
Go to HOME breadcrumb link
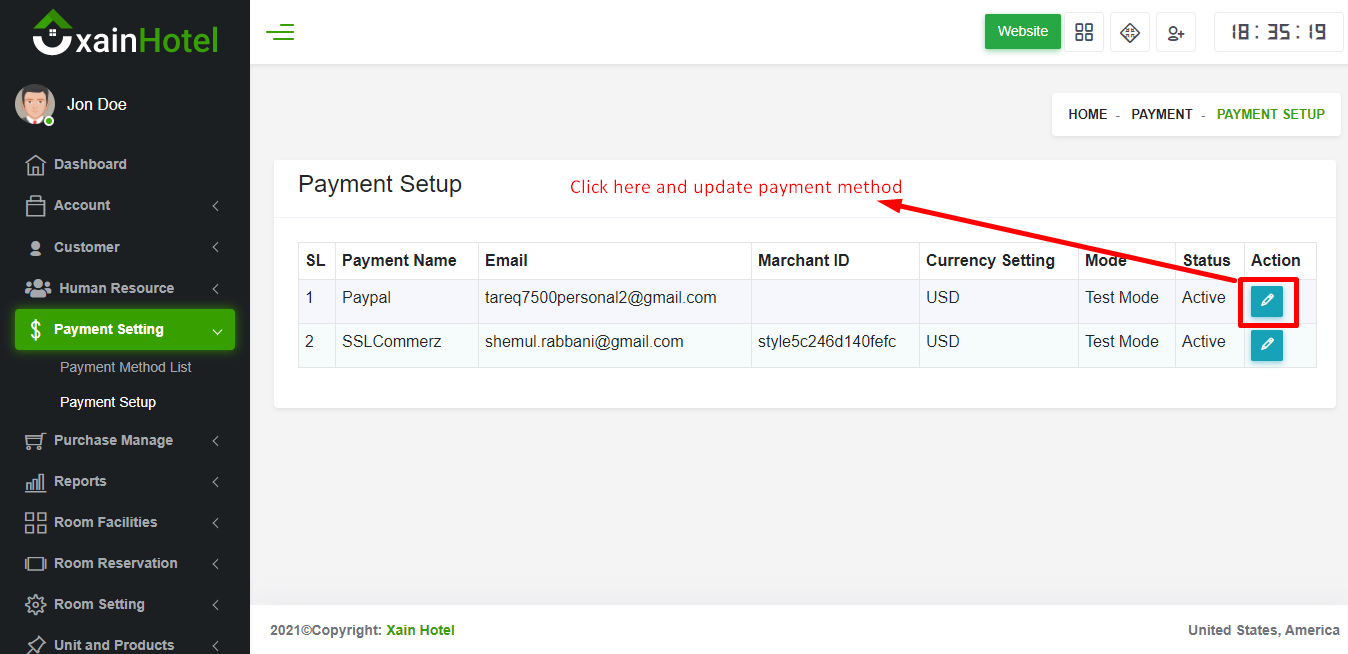tap(1087, 114)
